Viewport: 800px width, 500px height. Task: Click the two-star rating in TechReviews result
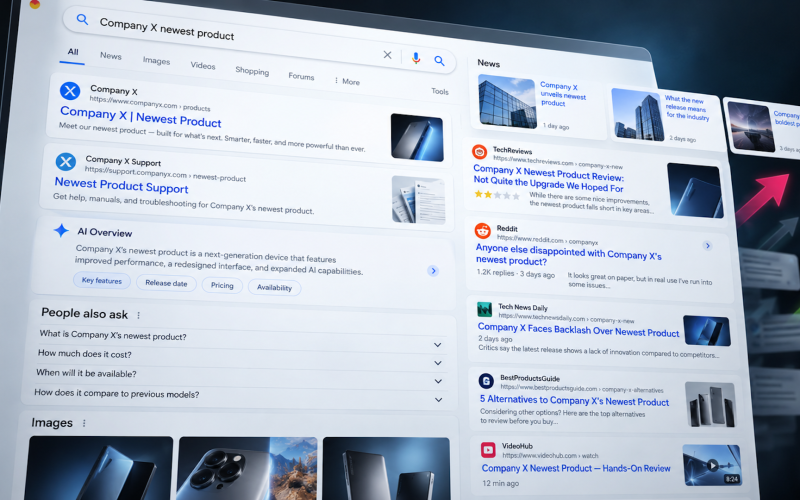point(497,195)
